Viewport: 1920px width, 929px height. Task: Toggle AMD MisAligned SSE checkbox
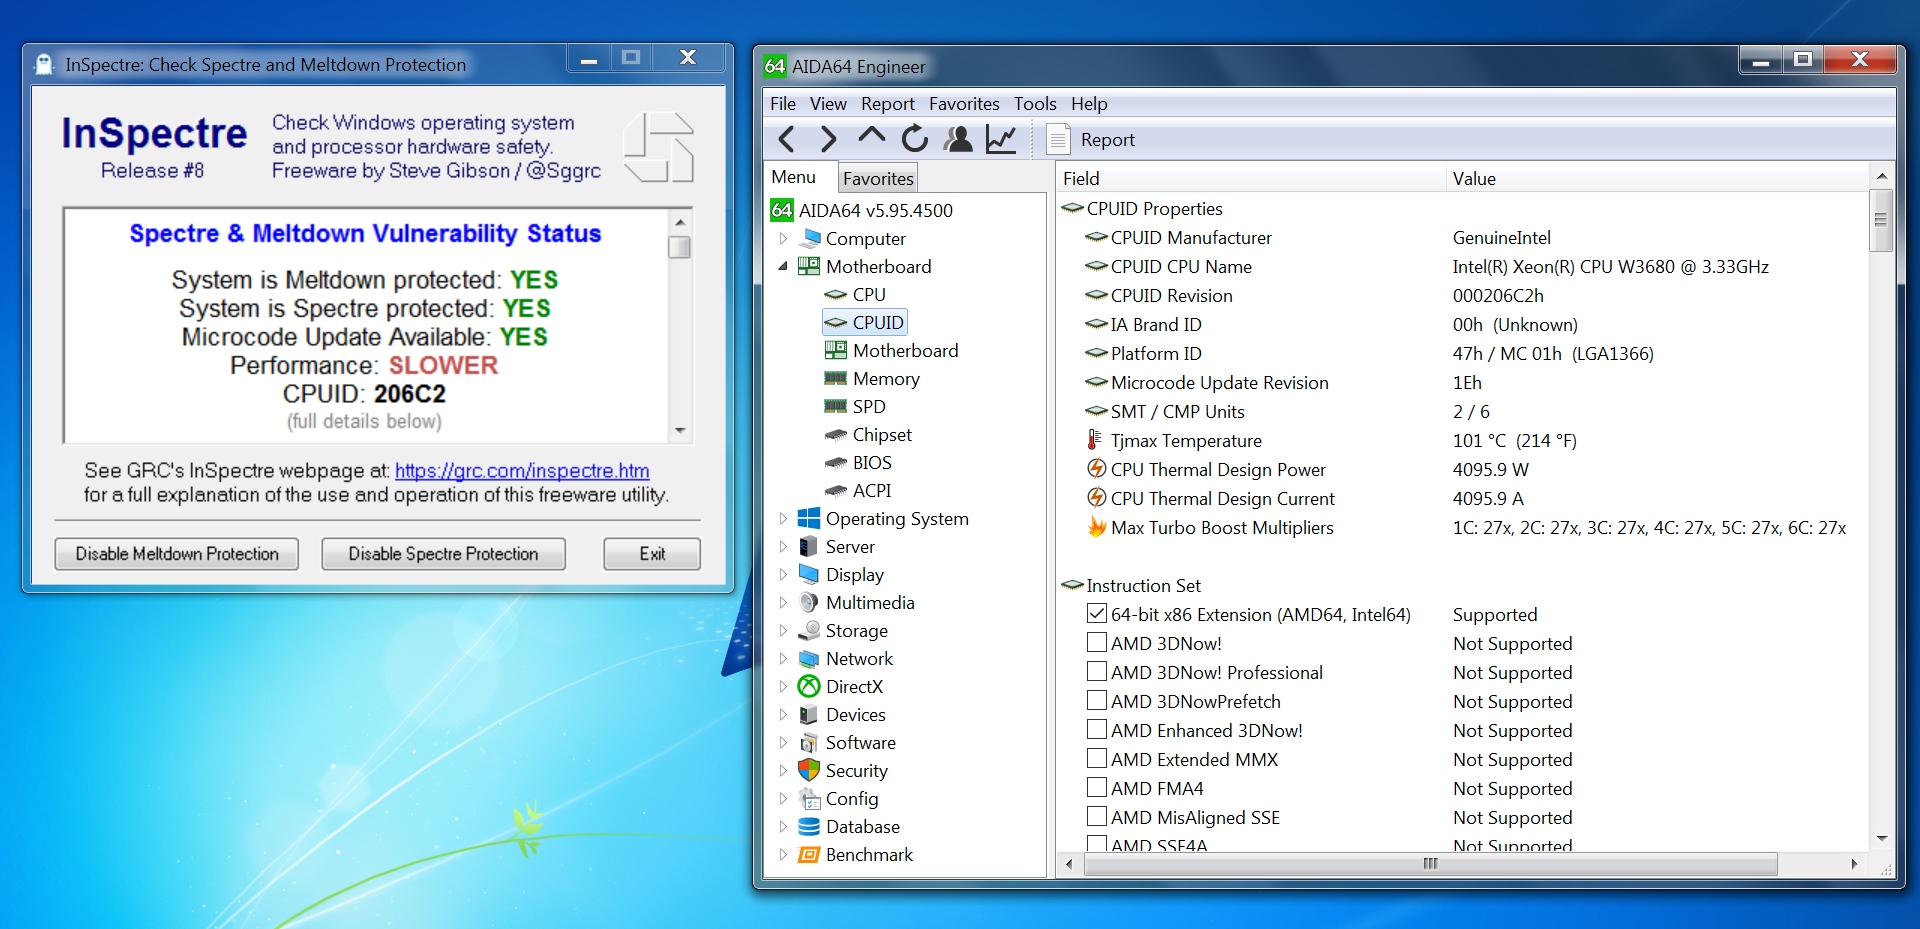(1097, 816)
